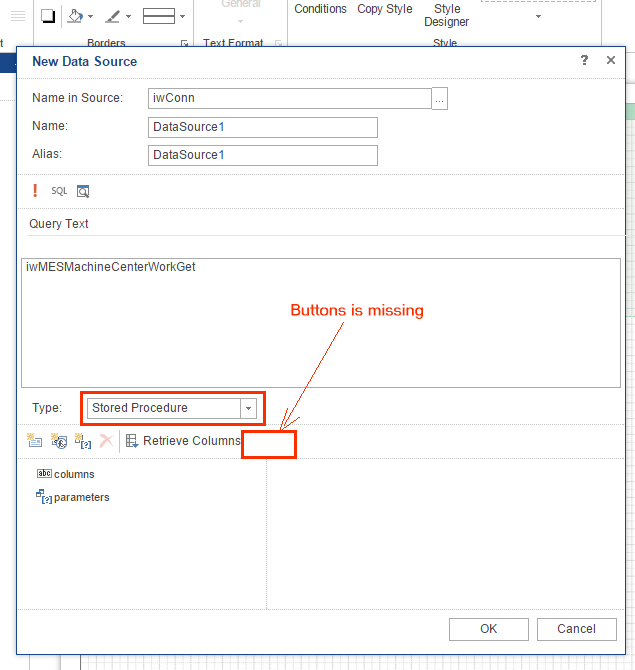This screenshot has width=635, height=670.
Task: Click the Alias text field
Action: tap(262, 155)
